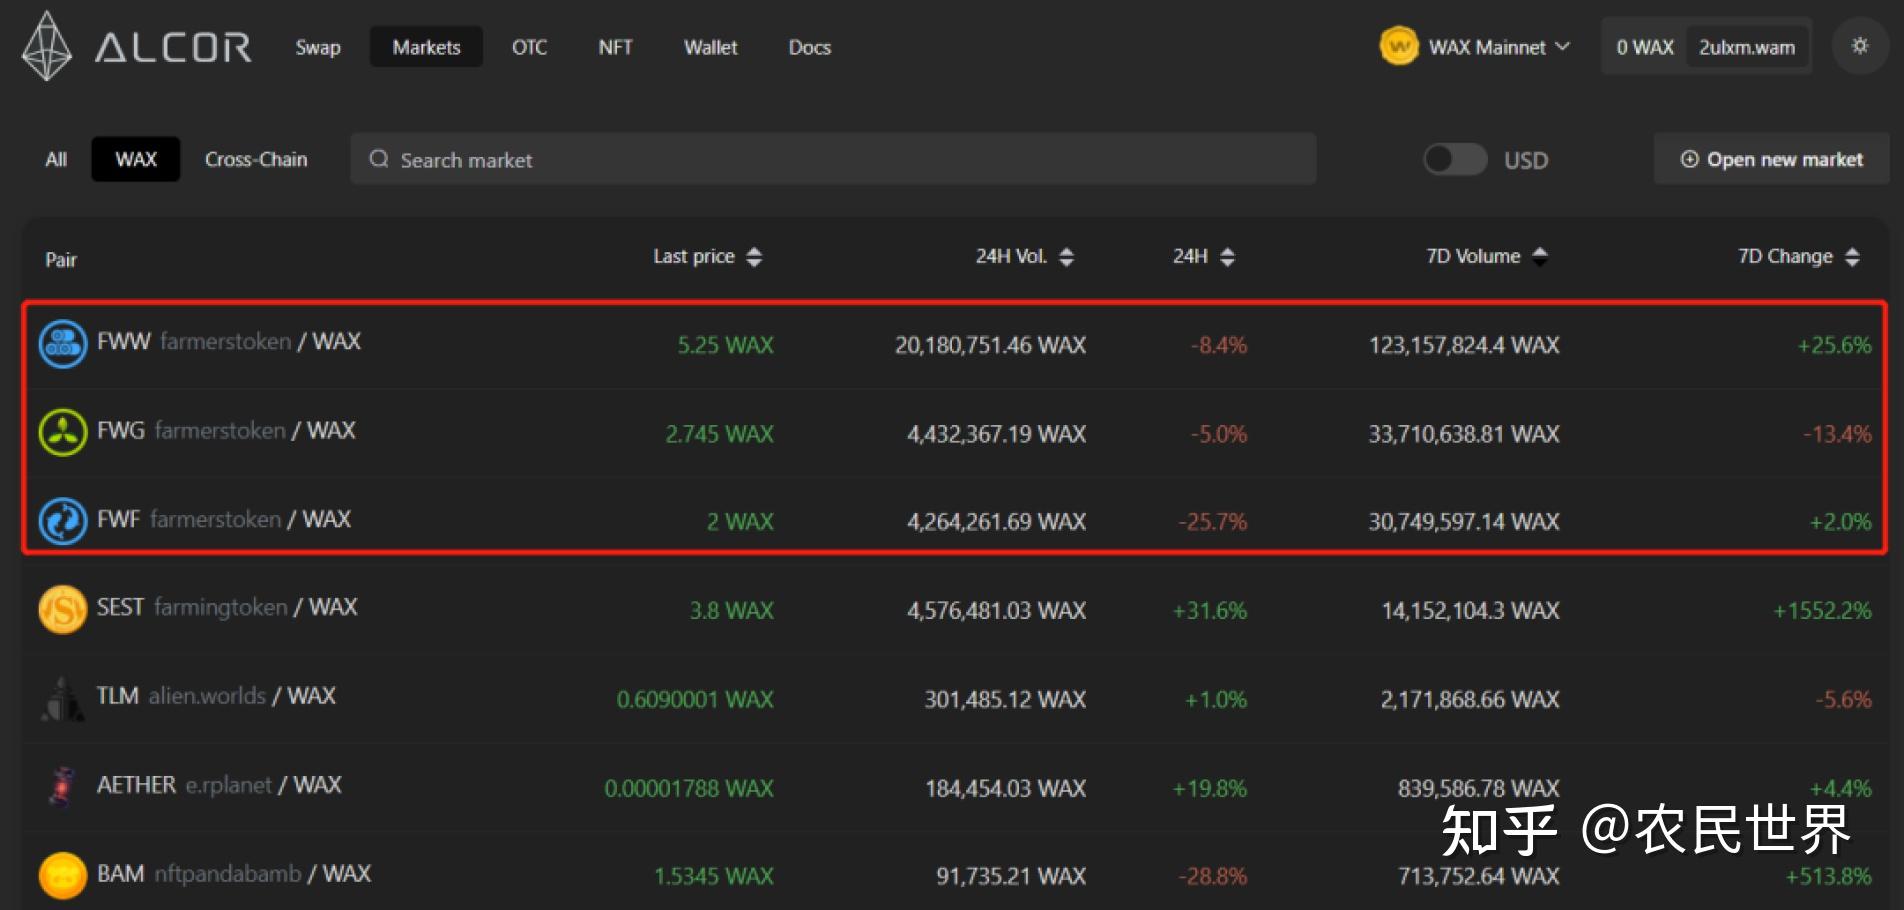1904x910 pixels.
Task: Show All markets filter
Action: tap(56, 159)
